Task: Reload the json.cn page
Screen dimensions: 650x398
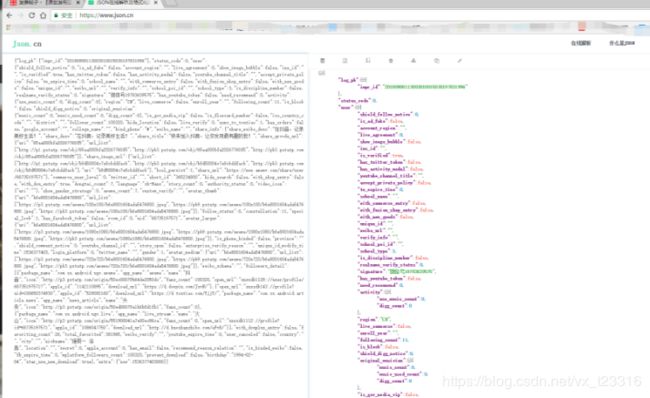Action: tap(32, 15)
